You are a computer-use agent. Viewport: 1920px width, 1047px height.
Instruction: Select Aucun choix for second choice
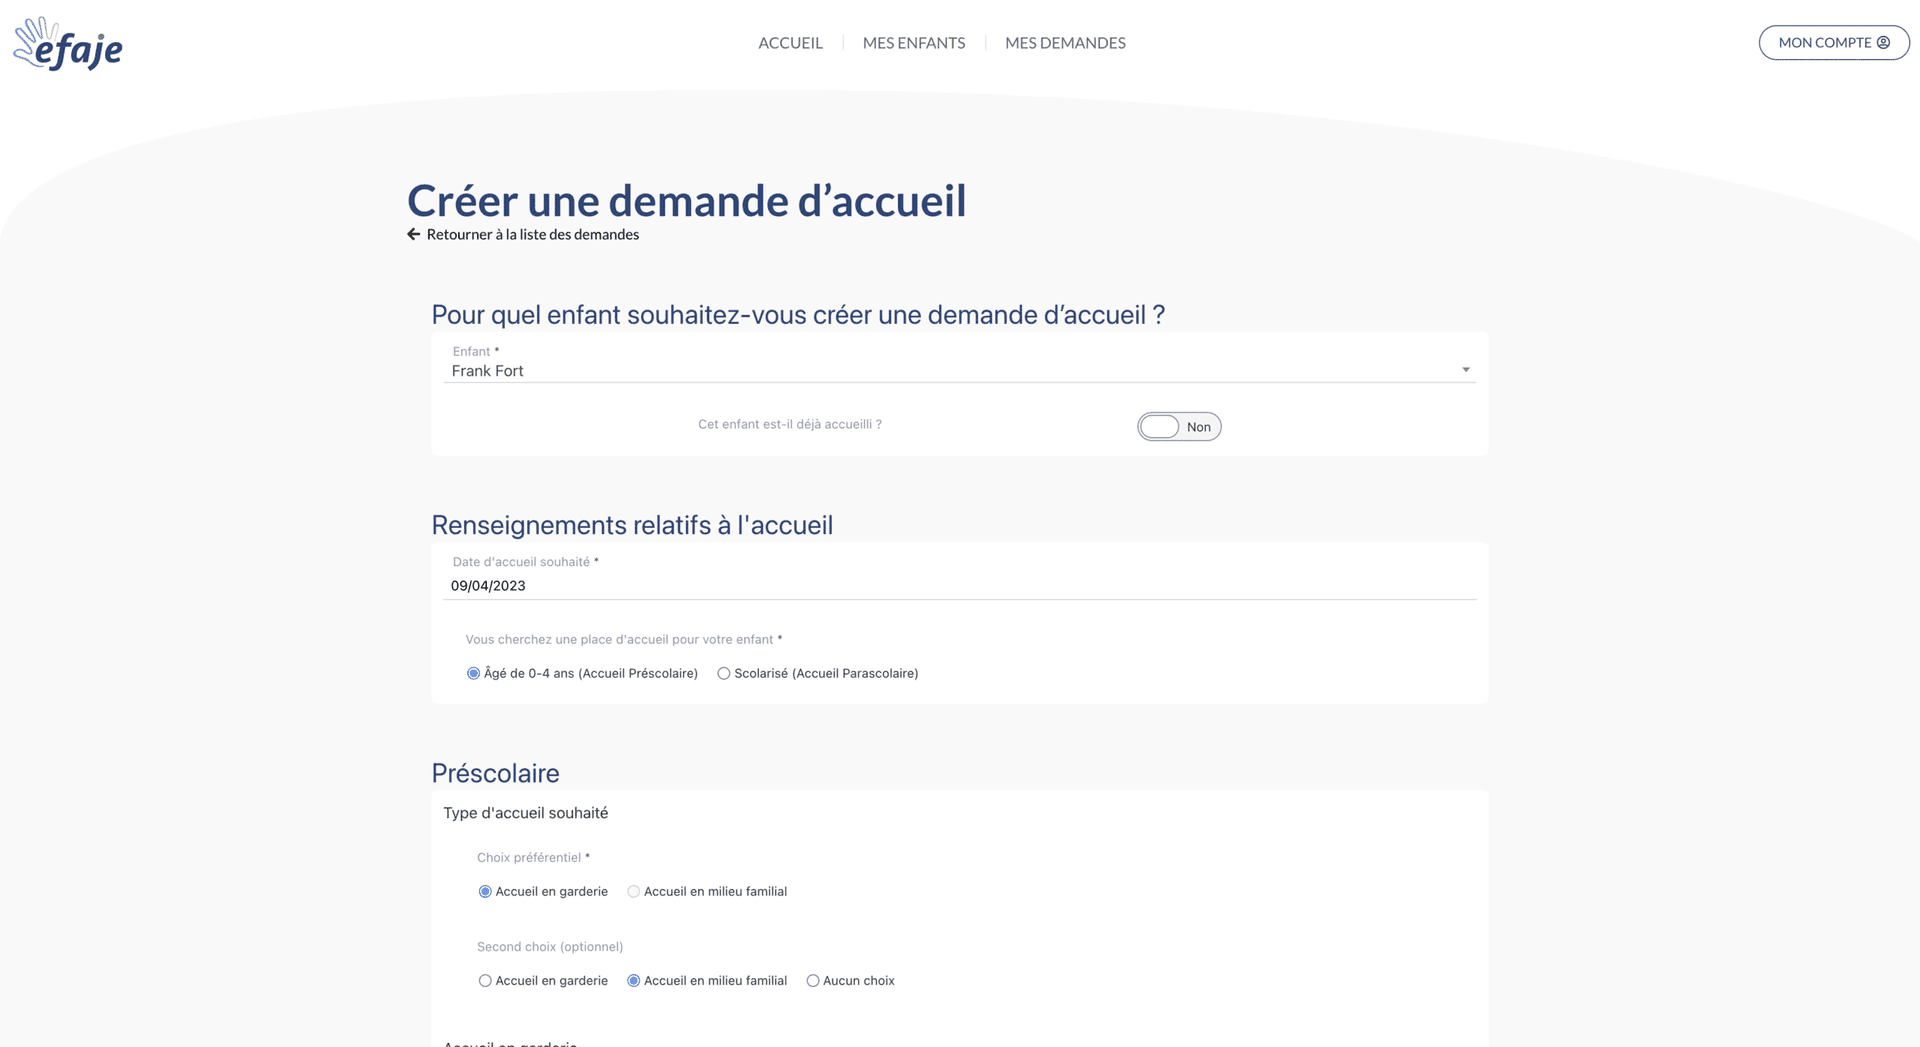(813, 981)
